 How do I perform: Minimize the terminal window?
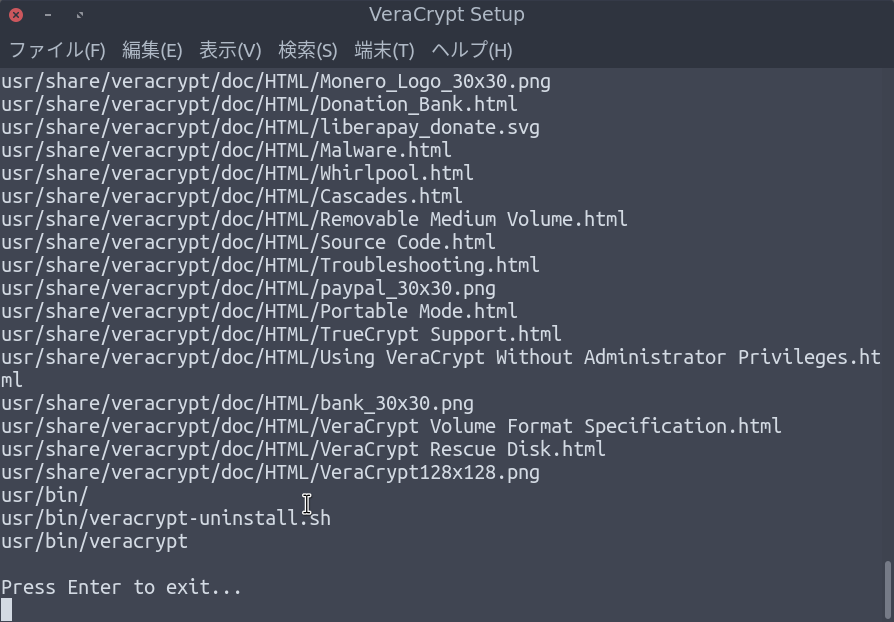click(x=49, y=14)
